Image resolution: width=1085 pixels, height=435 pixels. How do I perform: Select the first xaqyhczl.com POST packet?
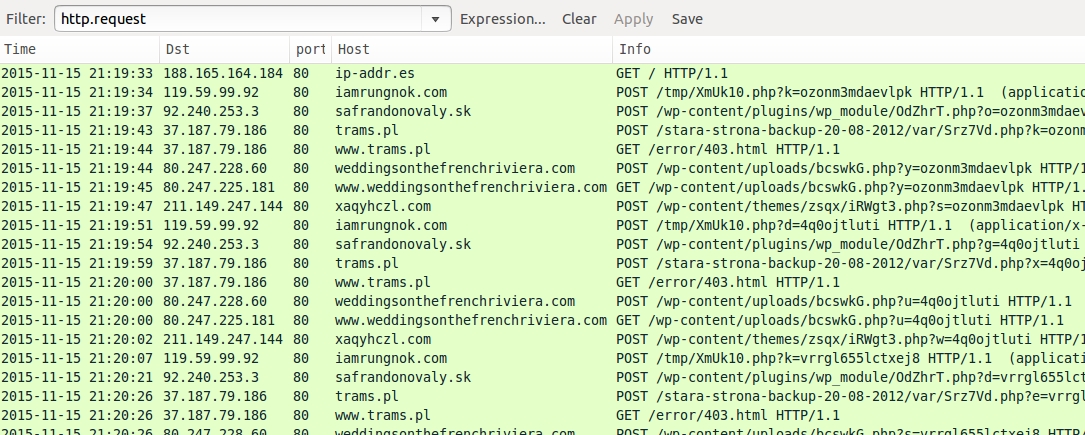(383, 206)
